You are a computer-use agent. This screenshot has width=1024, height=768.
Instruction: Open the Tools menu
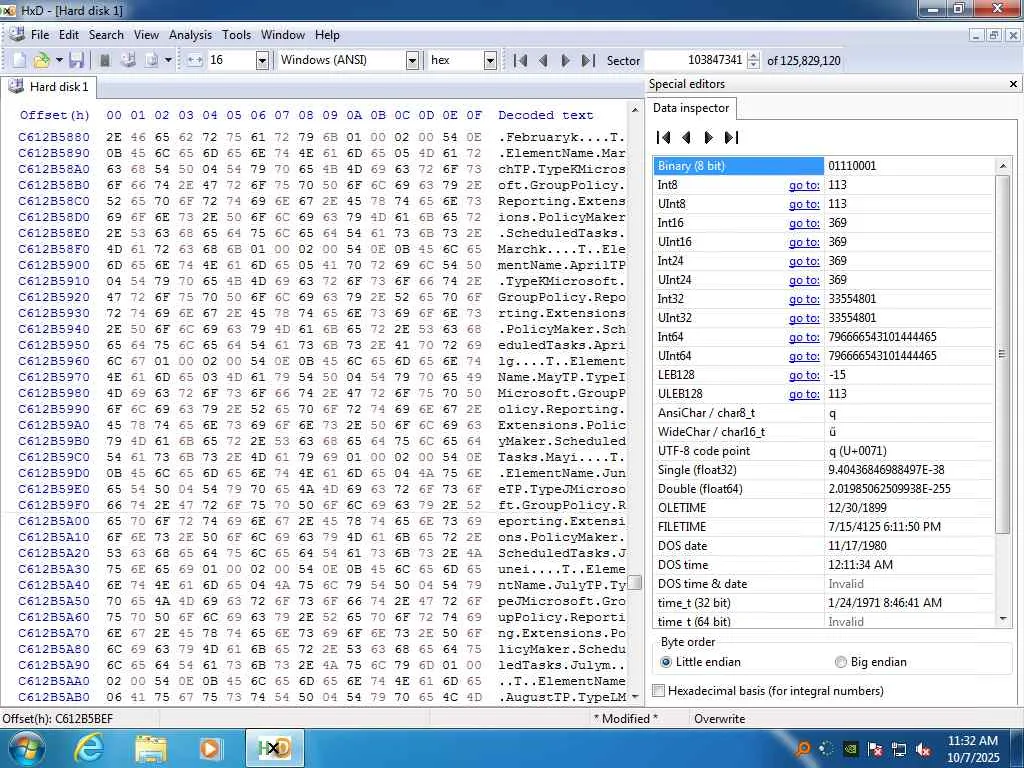click(236, 35)
